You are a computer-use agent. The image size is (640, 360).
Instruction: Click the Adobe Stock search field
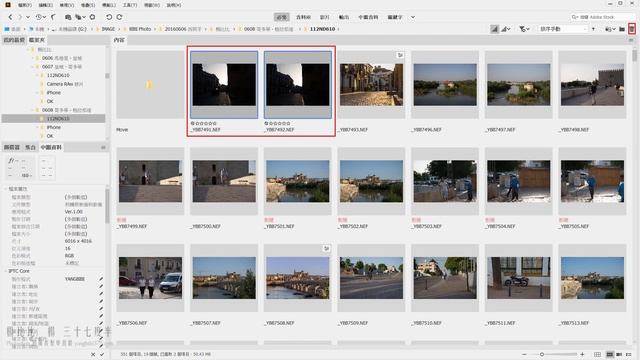coord(603,17)
